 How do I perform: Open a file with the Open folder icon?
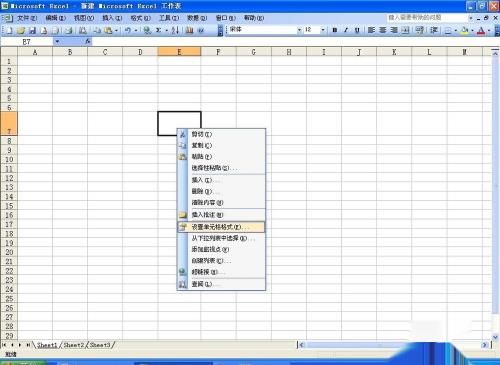tap(21, 31)
